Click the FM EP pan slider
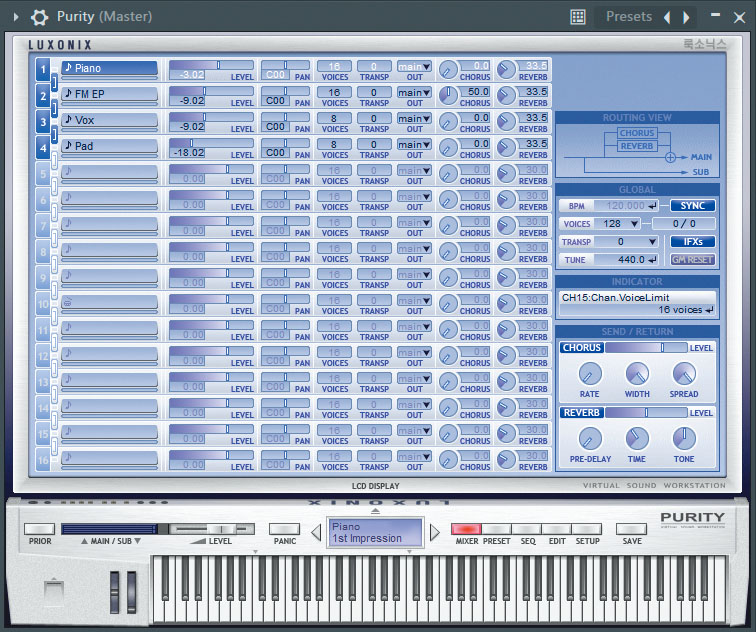Image resolution: width=756 pixels, height=632 pixels. click(285, 91)
